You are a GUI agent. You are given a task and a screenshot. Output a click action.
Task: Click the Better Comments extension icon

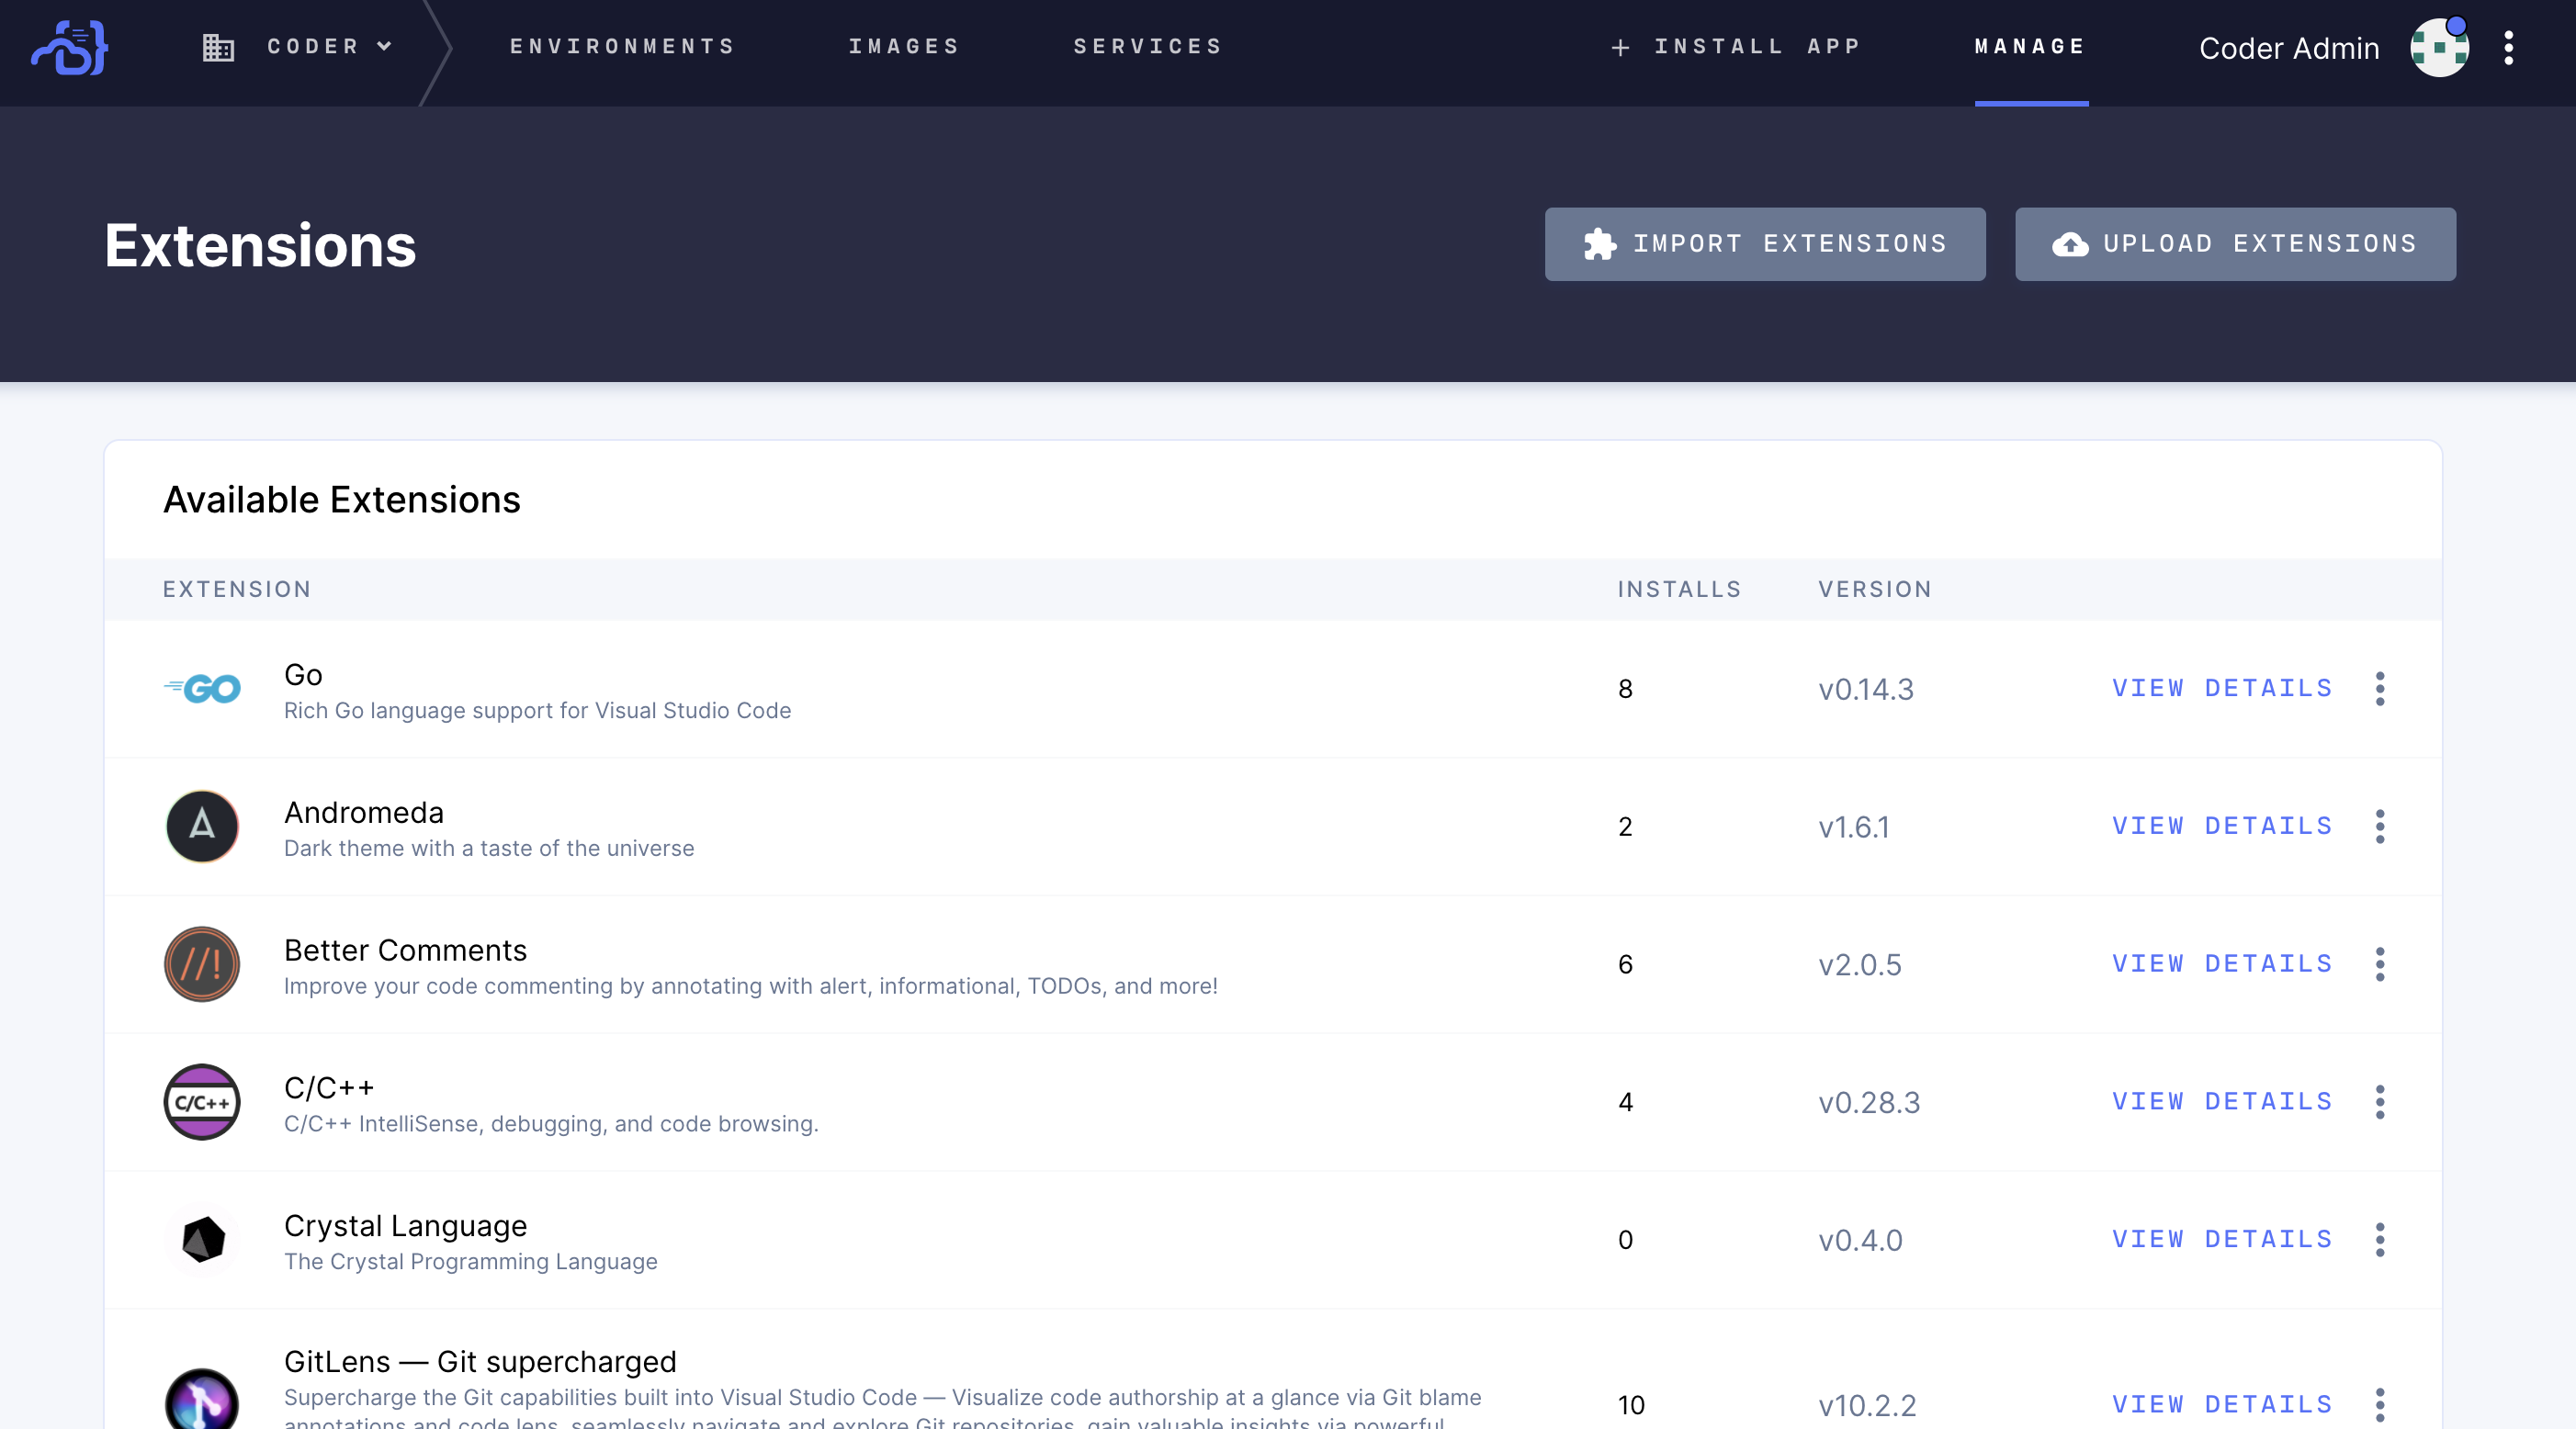[202, 964]
